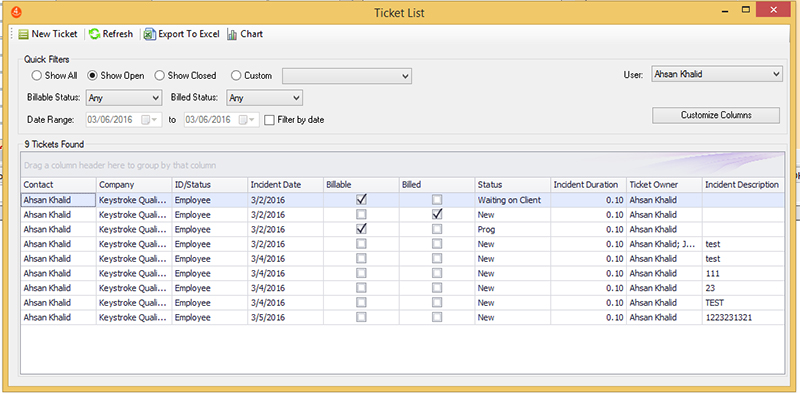Expand the Billable Status dropdown
Viewport: 800px width, 393px height.
tap(124, 97)
